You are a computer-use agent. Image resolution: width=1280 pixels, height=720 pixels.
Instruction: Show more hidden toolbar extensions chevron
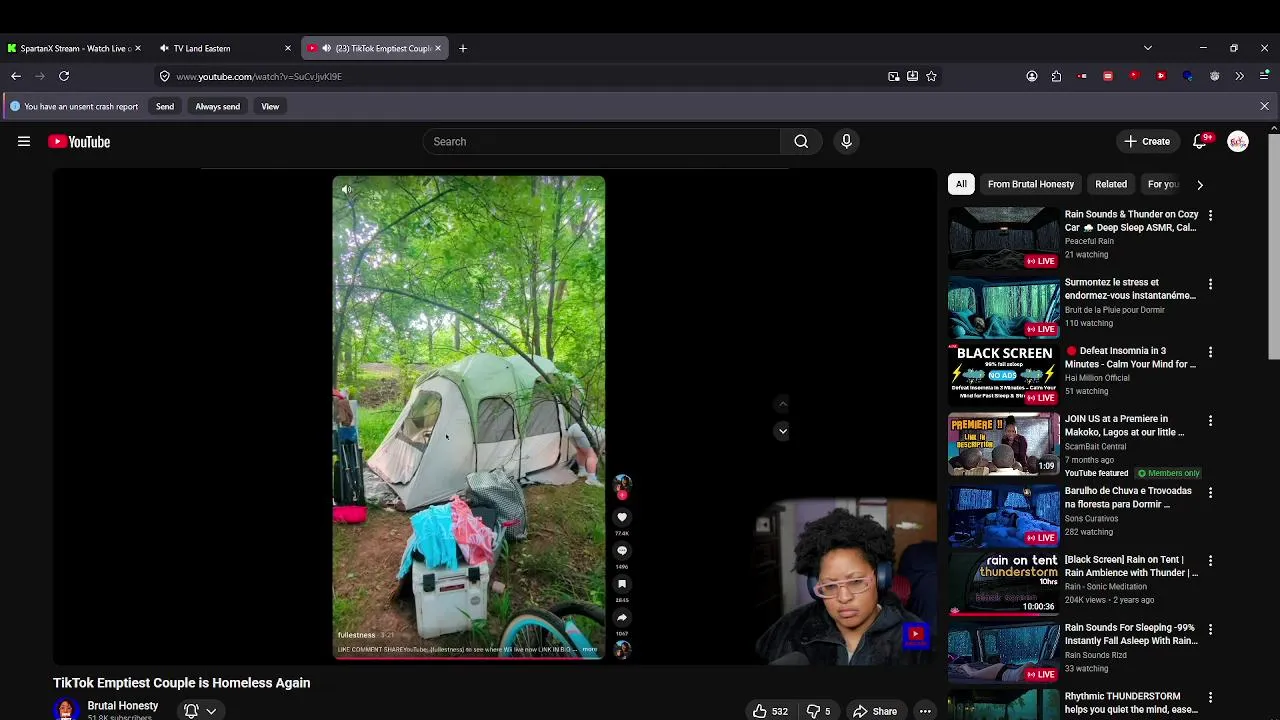coord(1239,76)
